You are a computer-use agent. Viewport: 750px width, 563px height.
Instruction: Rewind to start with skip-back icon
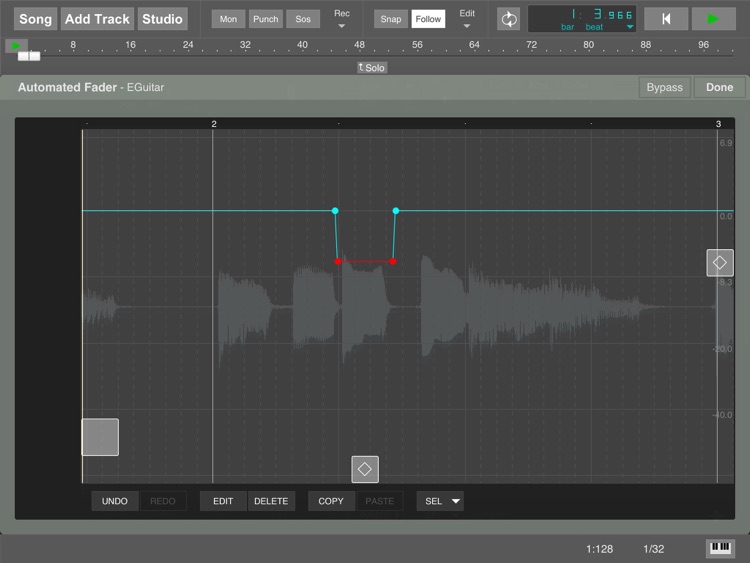click(x=666, y=19)
